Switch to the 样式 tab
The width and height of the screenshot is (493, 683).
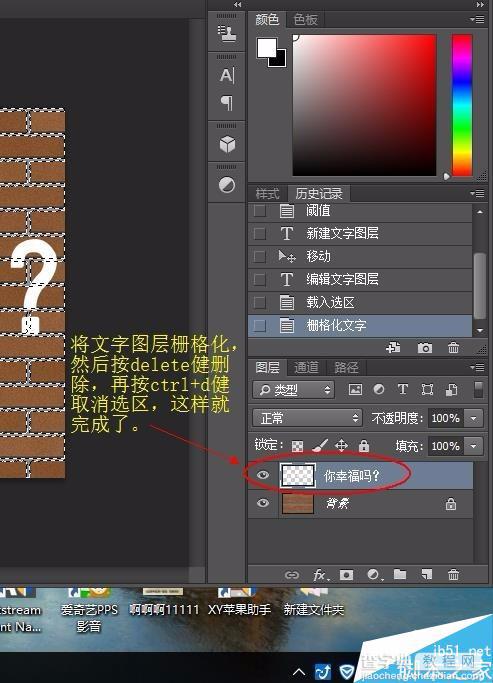[267, 193]
